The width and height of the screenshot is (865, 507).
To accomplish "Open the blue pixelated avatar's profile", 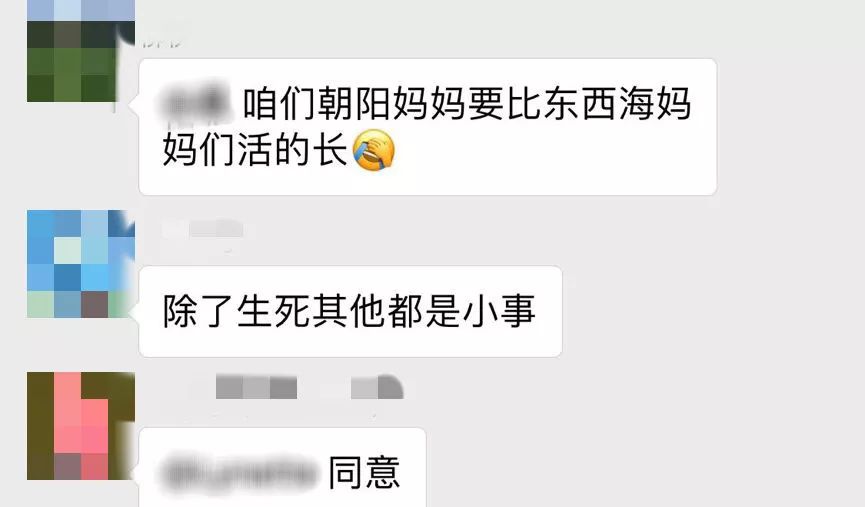I will (81, 264).
